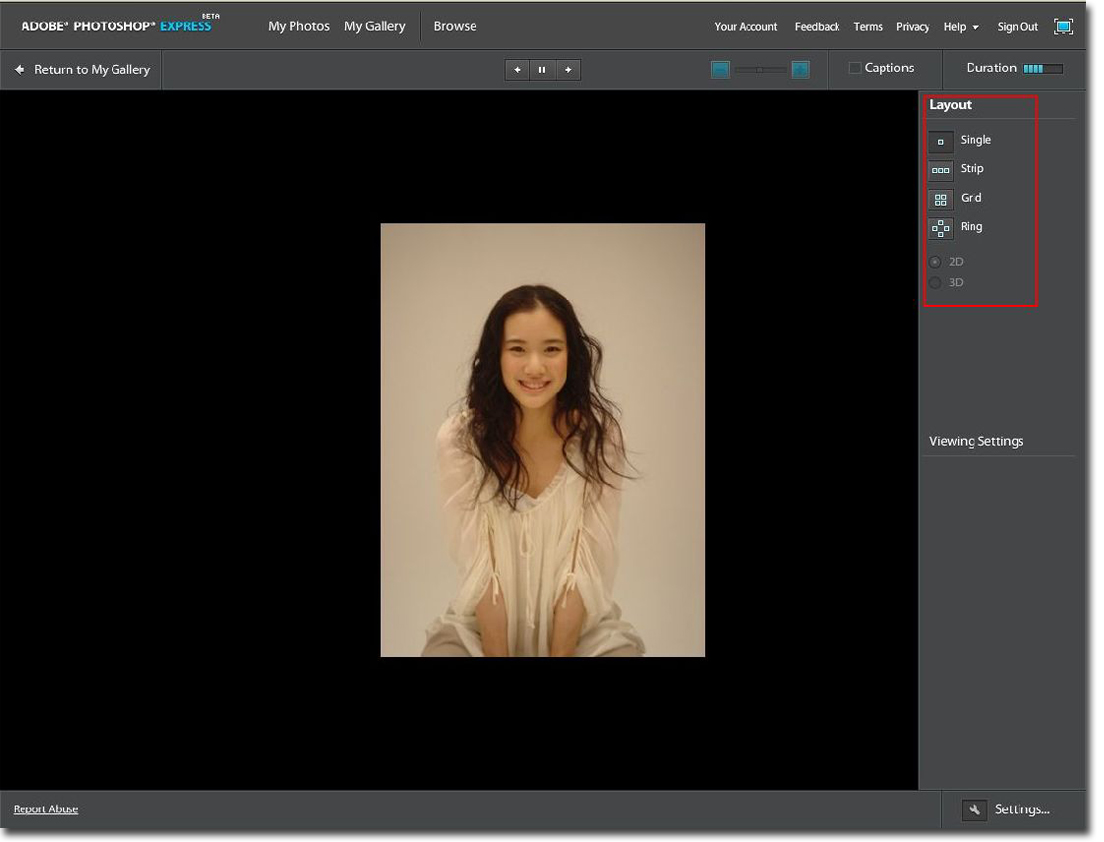Viewport: 1104px width, 842px height.
Task: Open the Settings... button text
Action: point(1022,810)
